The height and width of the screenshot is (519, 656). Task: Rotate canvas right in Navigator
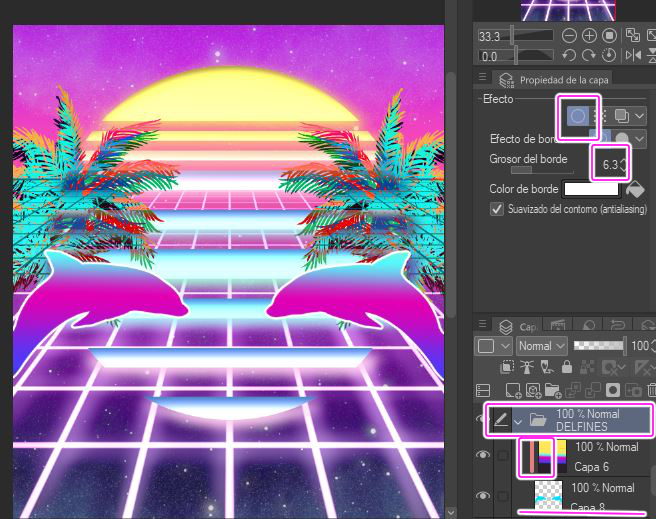tap(589, 55)
